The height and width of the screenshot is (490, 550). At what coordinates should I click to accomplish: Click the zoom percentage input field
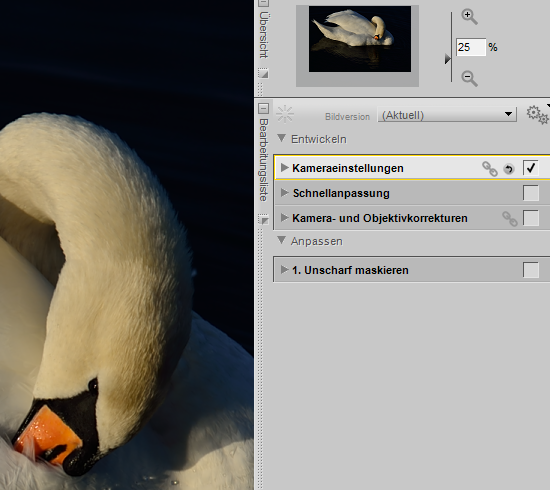point(471,47)
